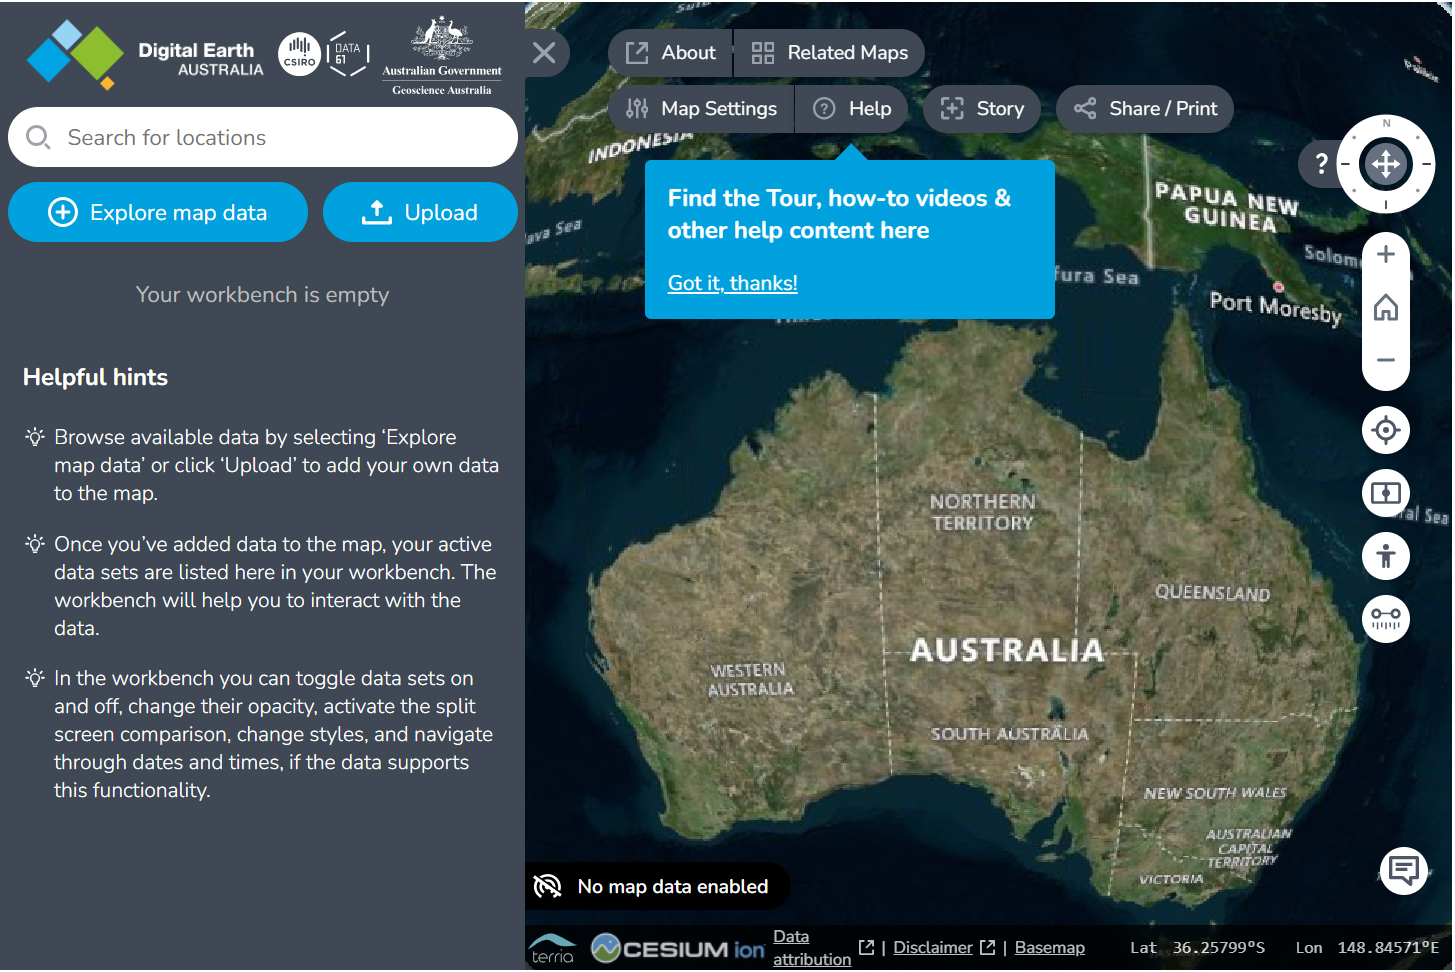1455x972 pixels.
Task: Expand the Share / Print panel
Action: point(1145,109)
